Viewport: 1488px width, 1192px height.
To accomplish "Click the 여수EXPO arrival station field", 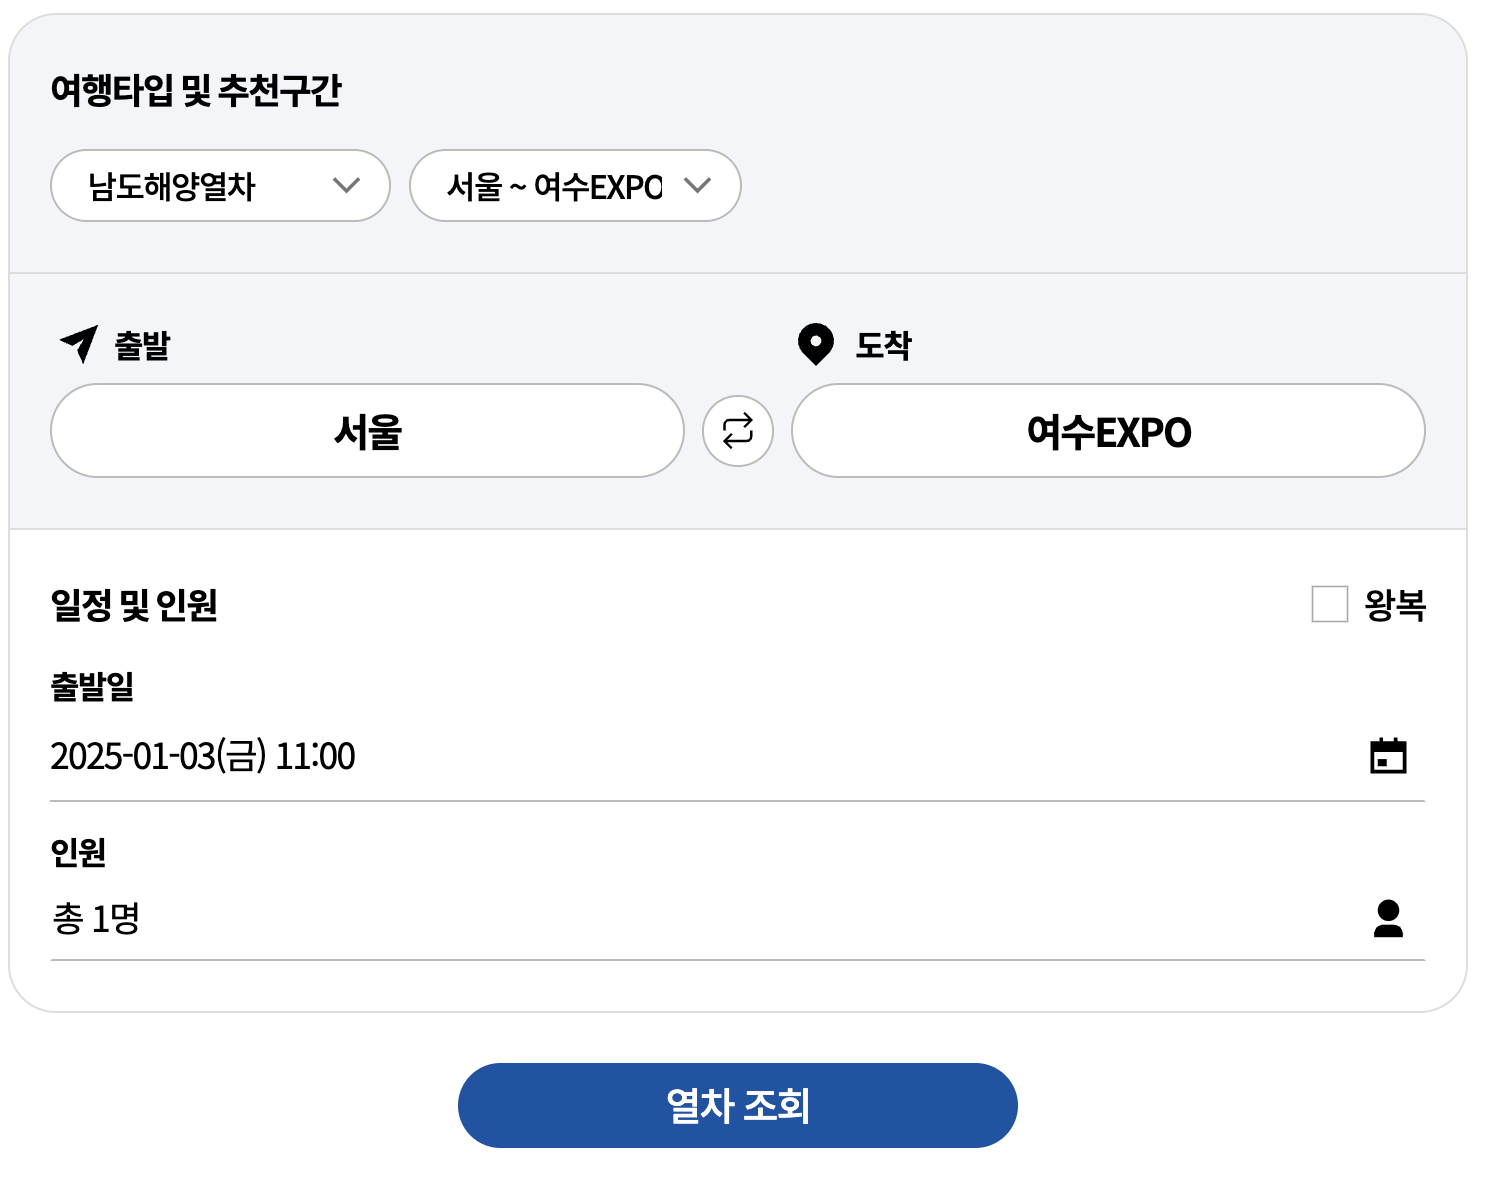I will pyautogui.click(x=1106, y=431).
